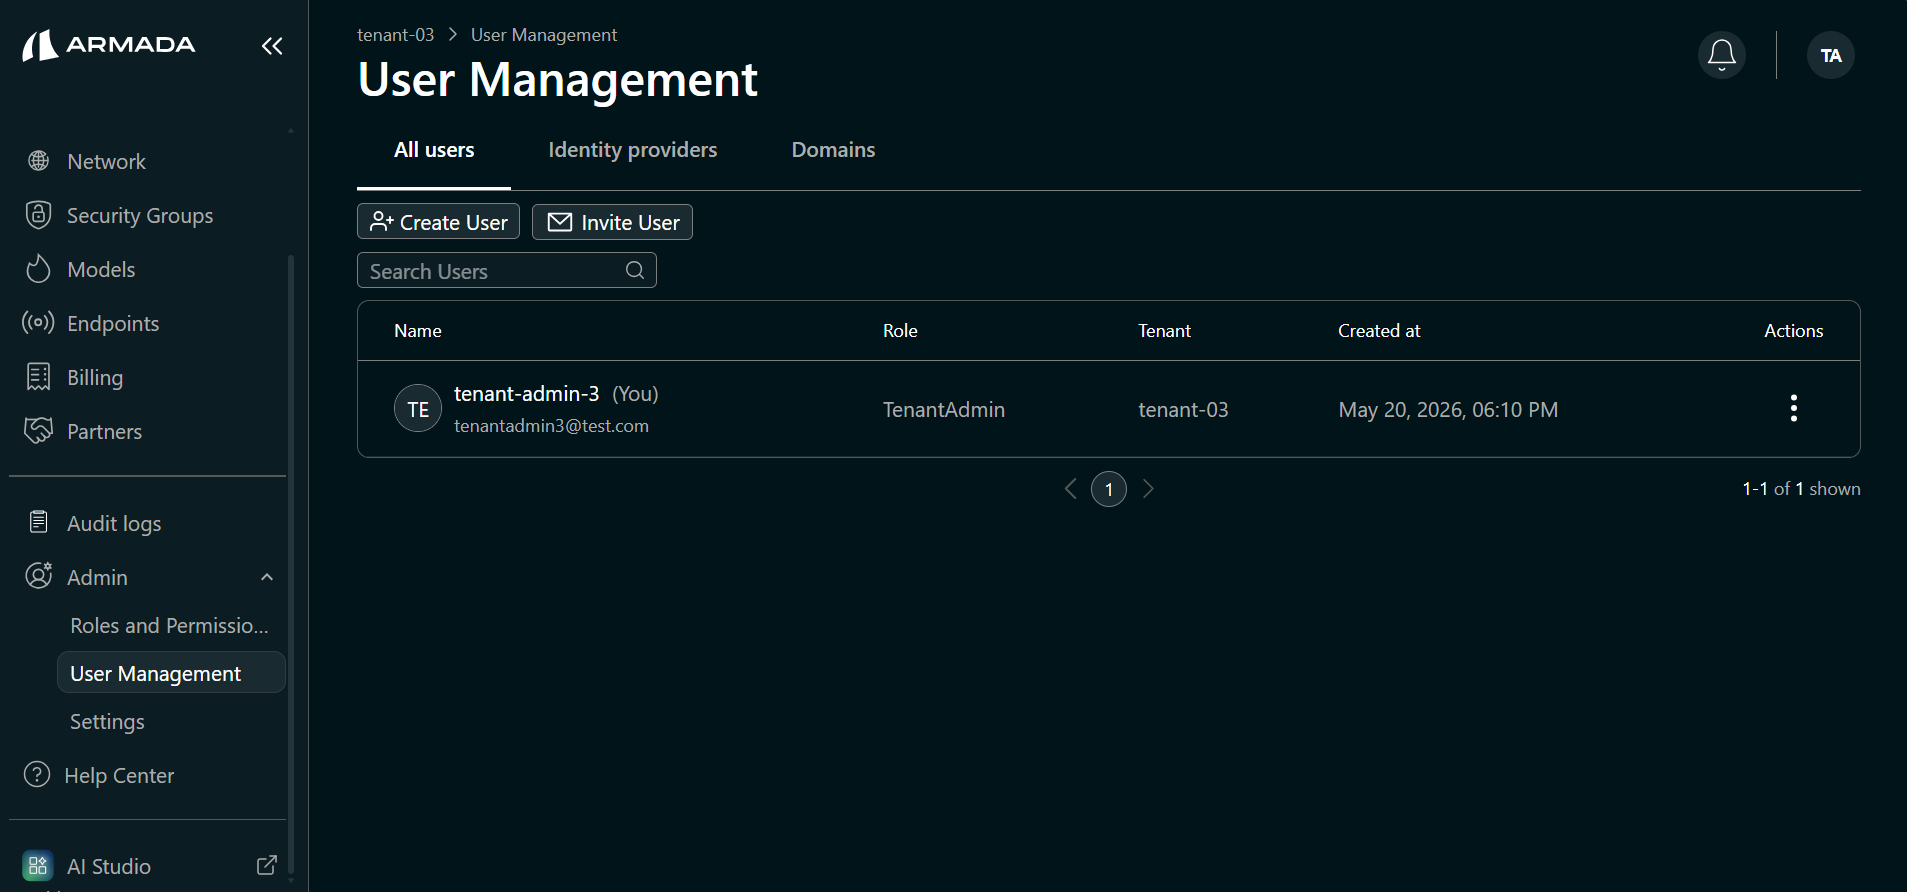Viewport: 1907px width, 892px height.
Task: Click the Network globe icon
Action: pyautogui.click(x=39, y=161)
